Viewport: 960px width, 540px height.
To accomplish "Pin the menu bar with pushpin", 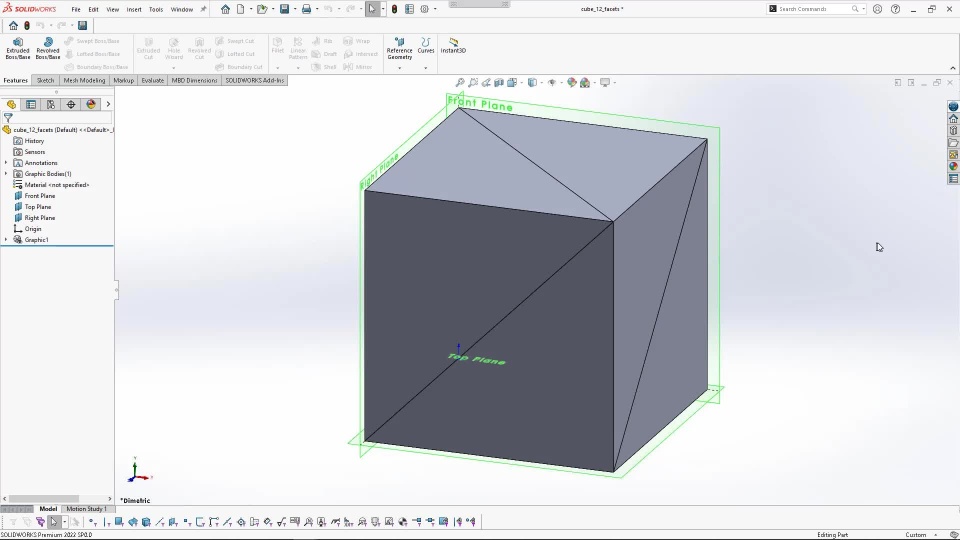I will (x=204, y=9).
